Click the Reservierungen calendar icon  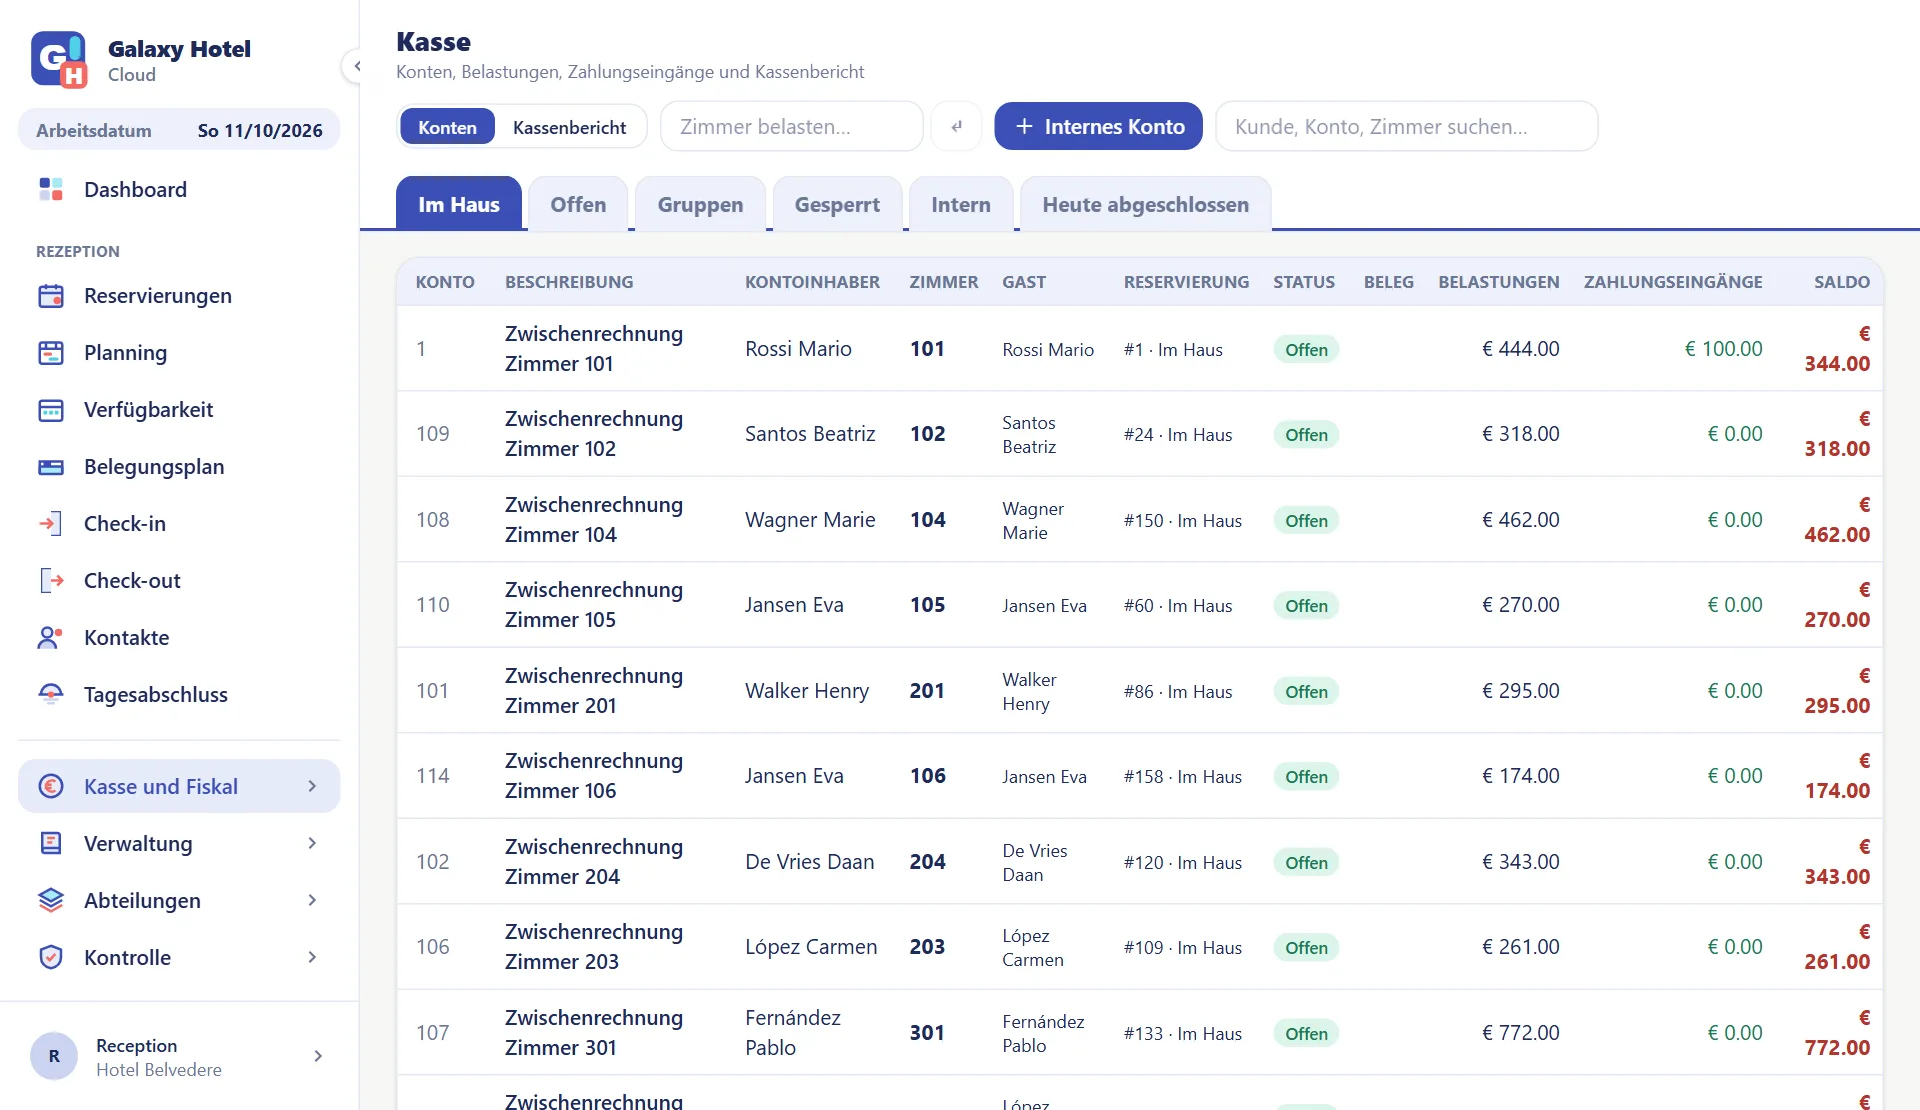[x=51, y=296]
